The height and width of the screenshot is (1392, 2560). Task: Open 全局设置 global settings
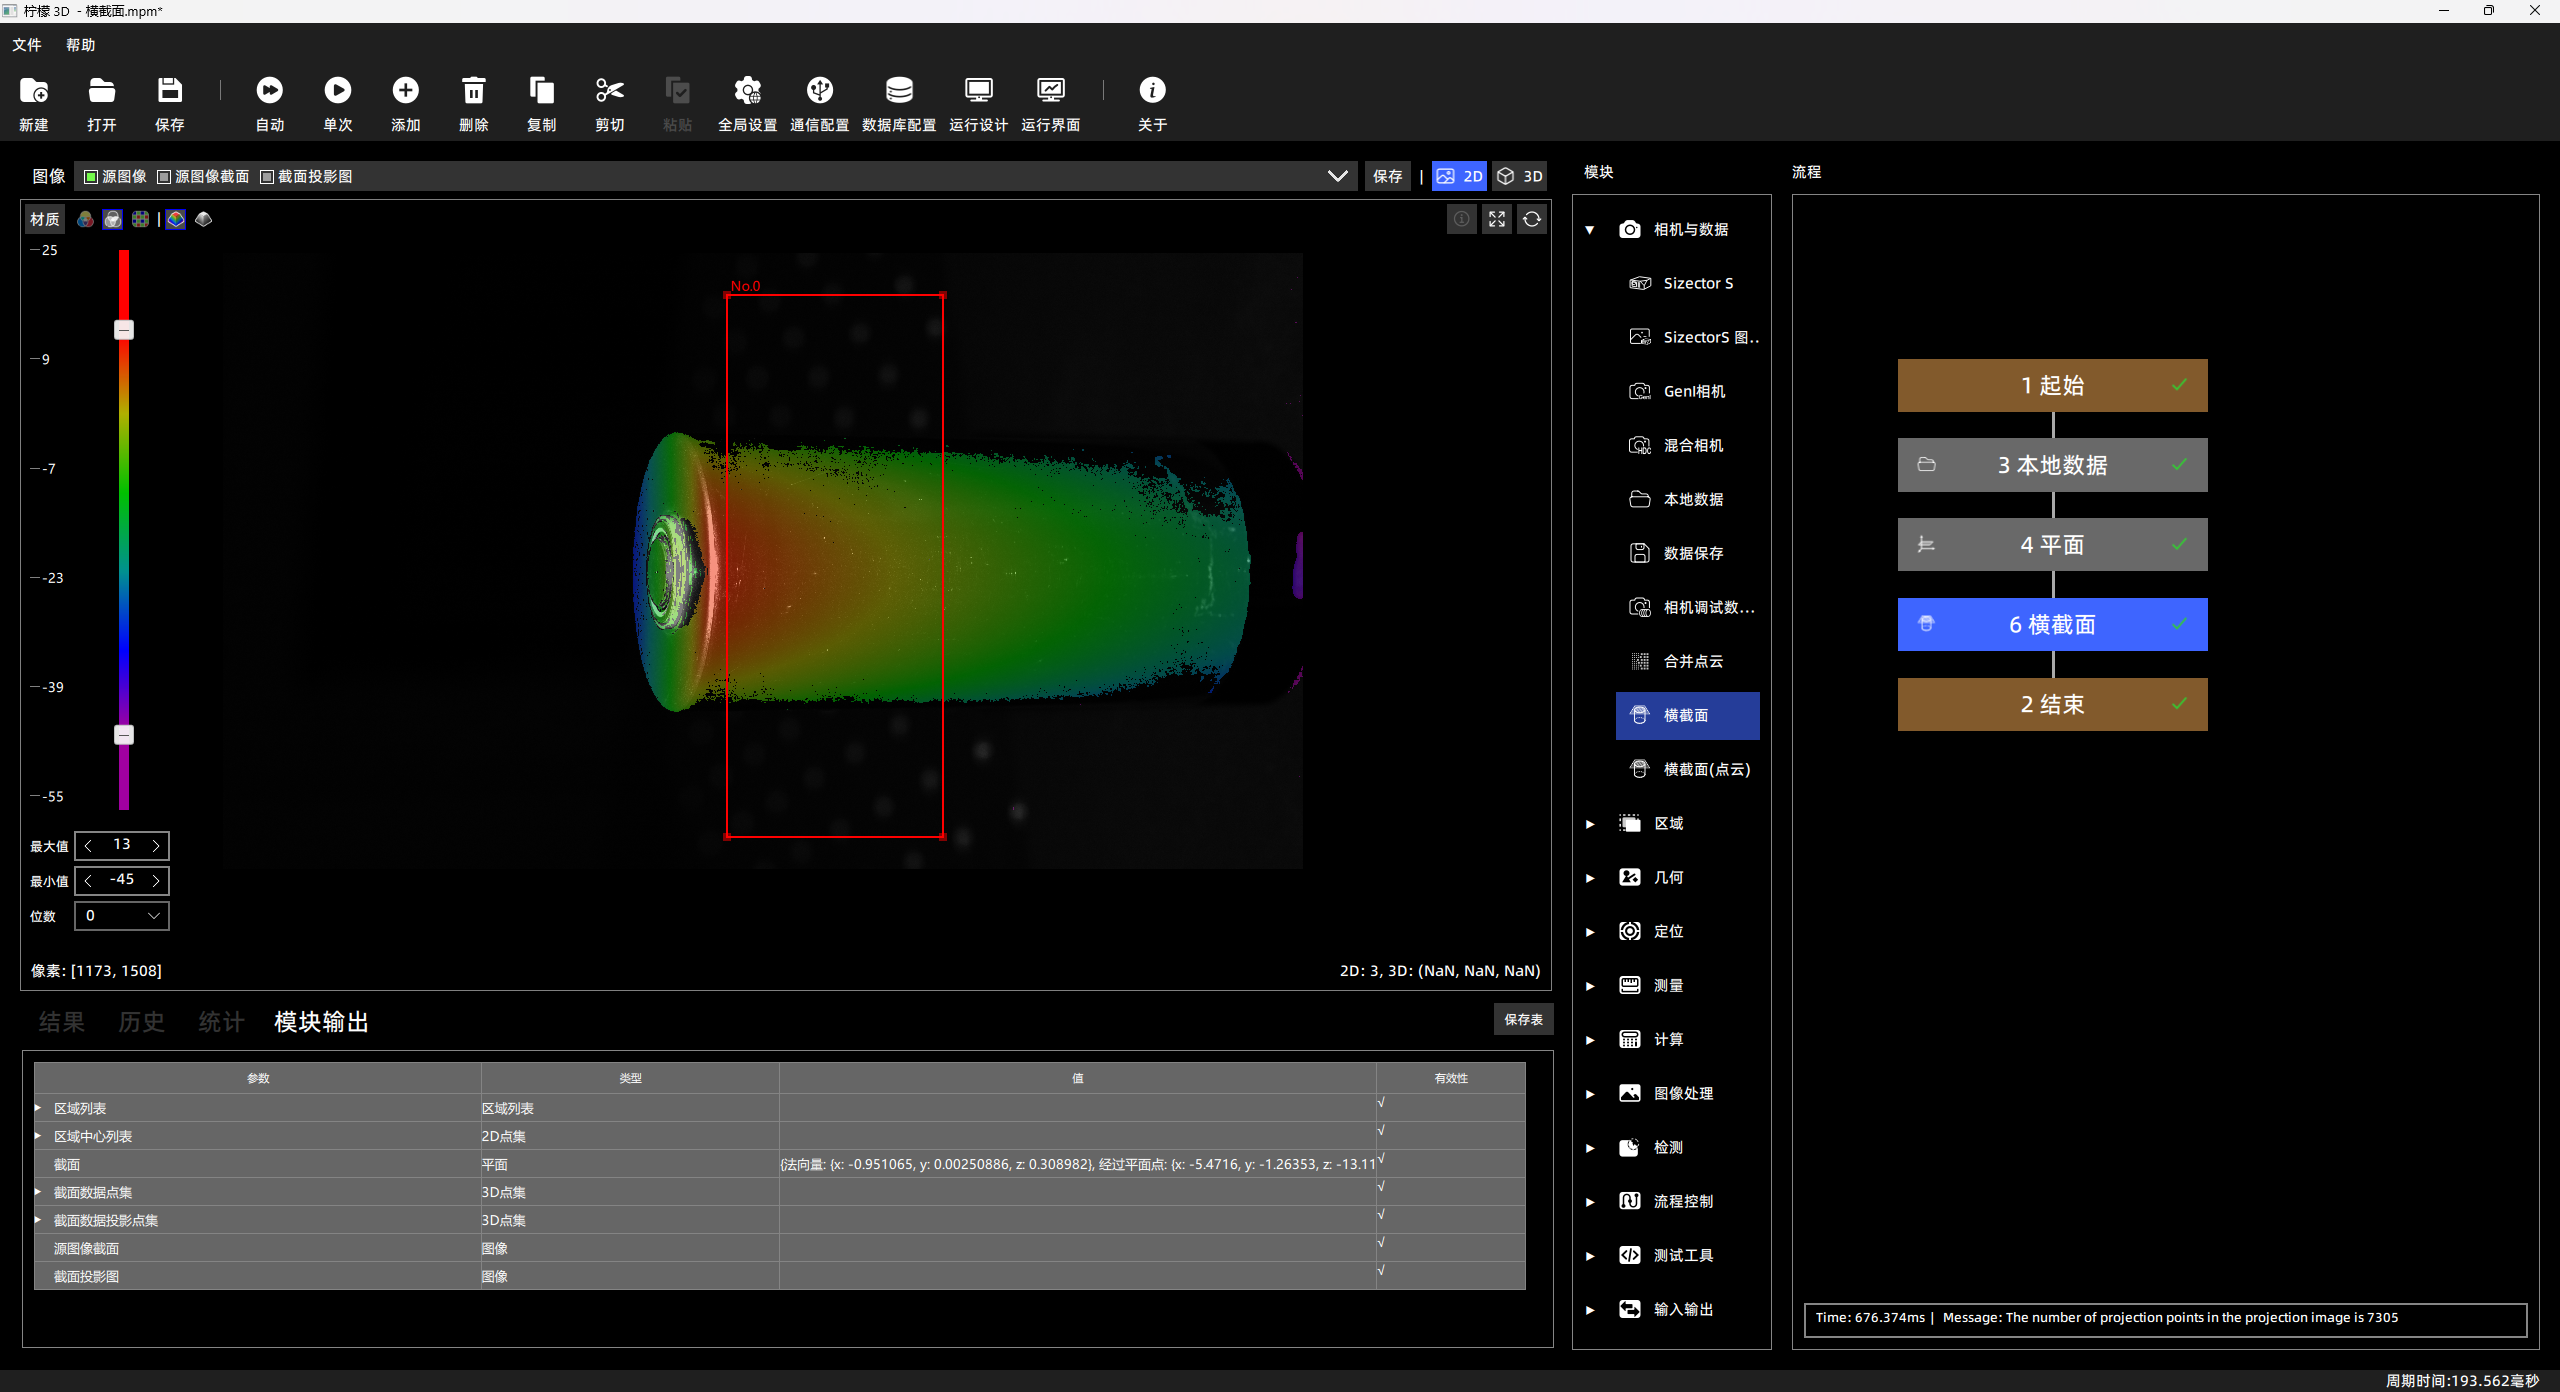748,91
